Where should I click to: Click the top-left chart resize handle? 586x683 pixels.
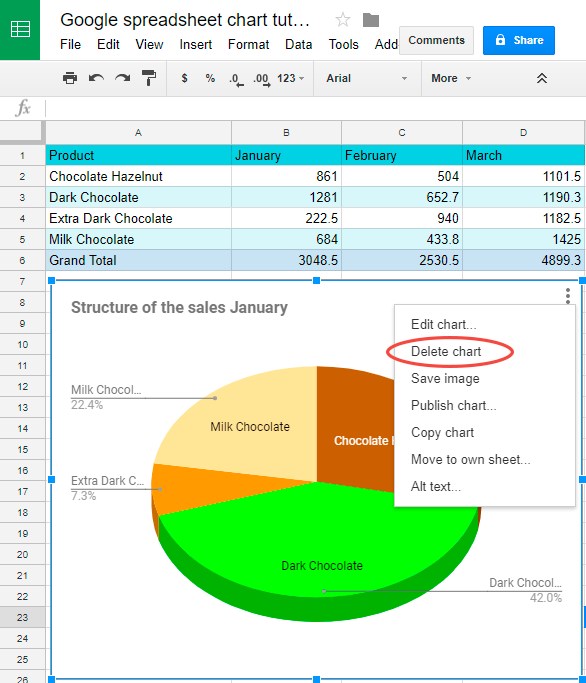[x=51, y=281]
